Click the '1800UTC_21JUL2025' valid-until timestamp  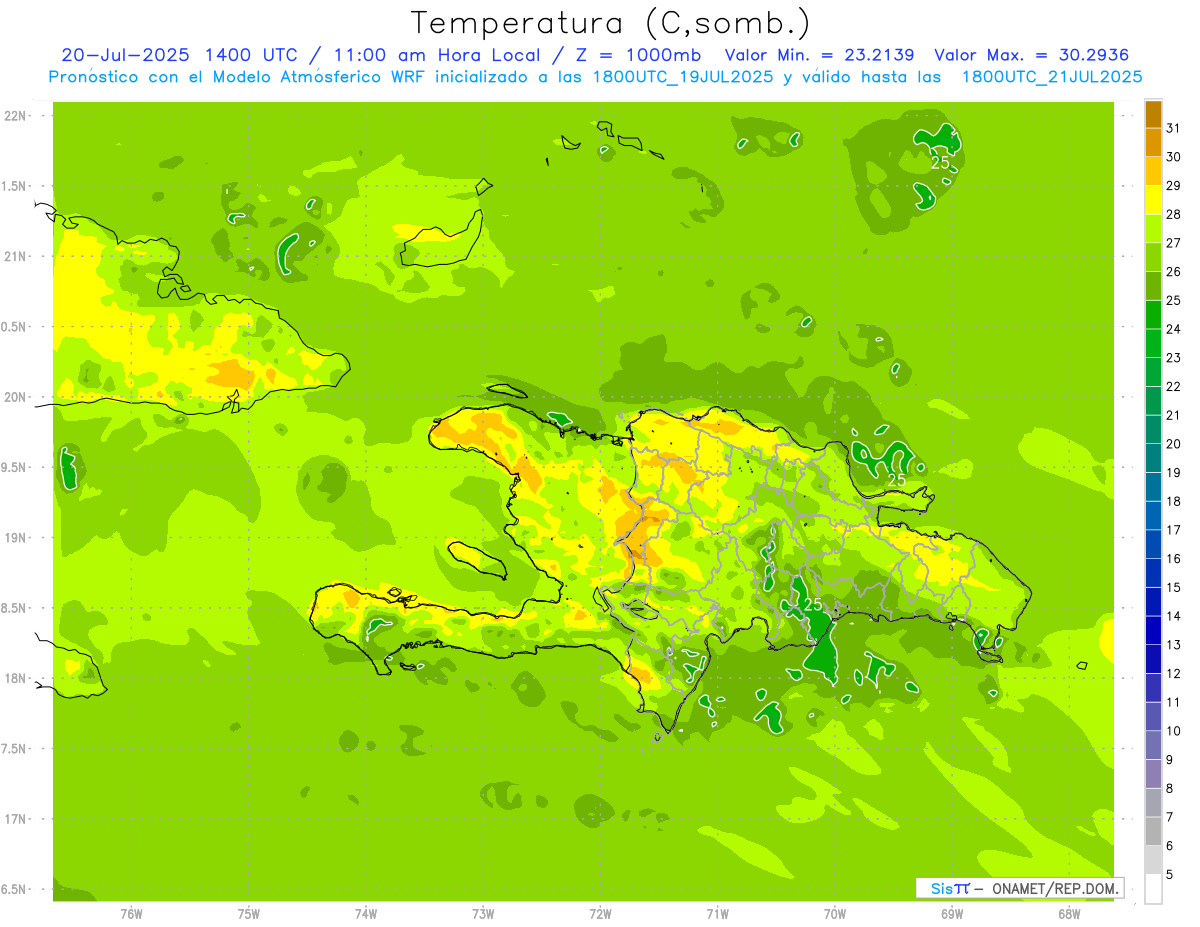1052,77
